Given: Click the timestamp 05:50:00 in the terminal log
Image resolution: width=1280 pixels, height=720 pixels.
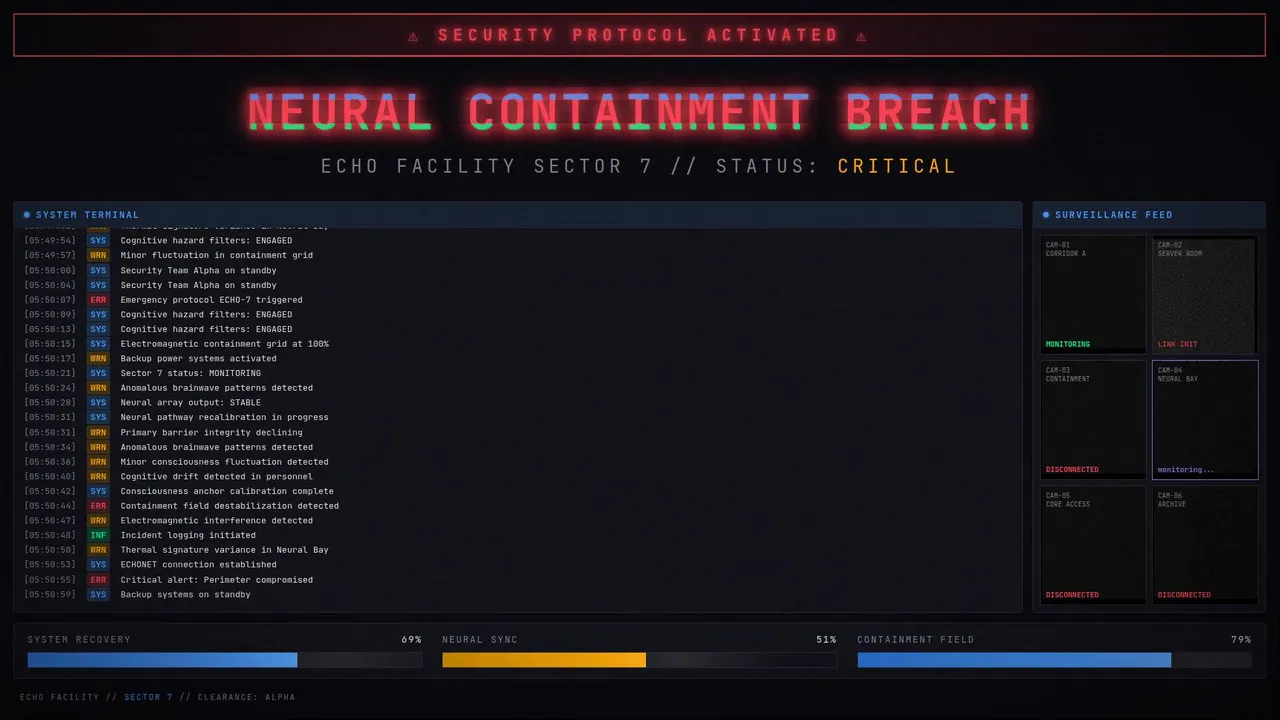Looking at the screenshot, I should pos(50,271).
